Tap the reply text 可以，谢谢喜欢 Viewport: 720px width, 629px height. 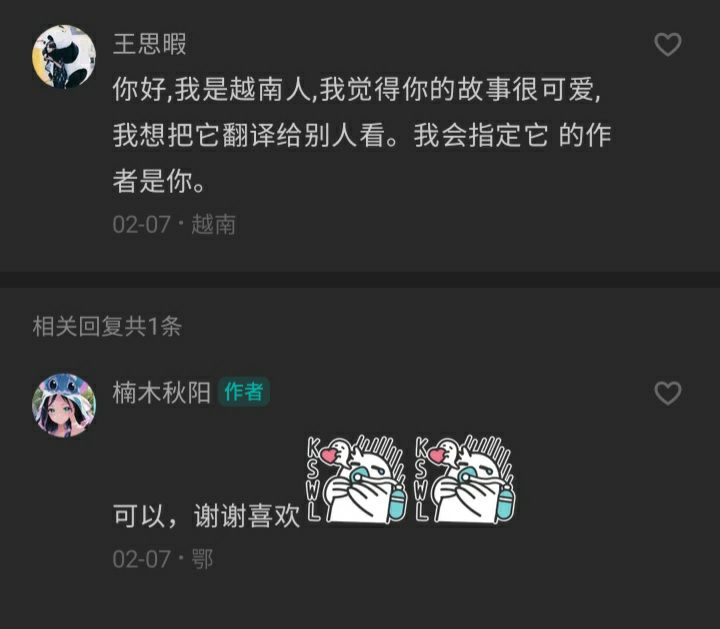point(206,516)
